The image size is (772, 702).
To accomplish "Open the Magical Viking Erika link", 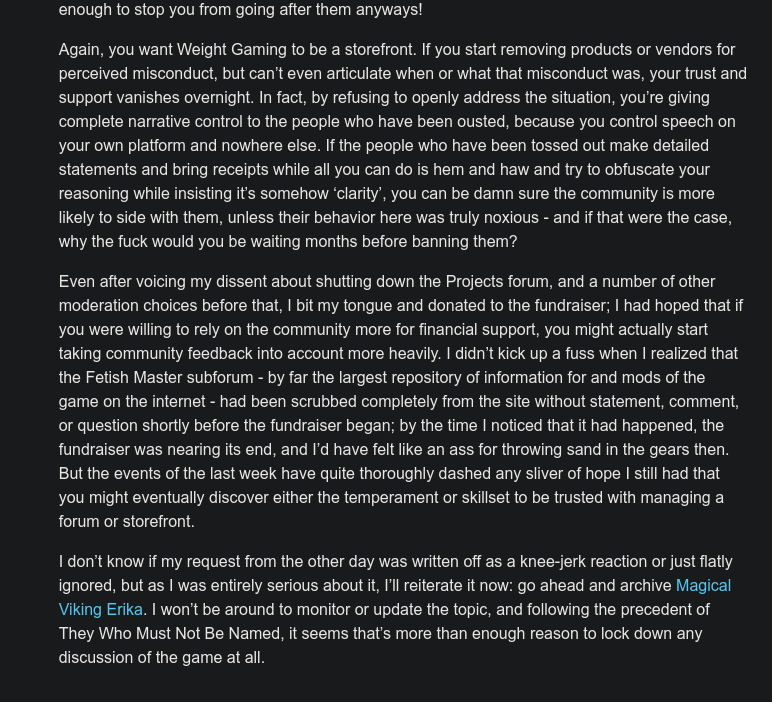I will click(x=702, y=586).
